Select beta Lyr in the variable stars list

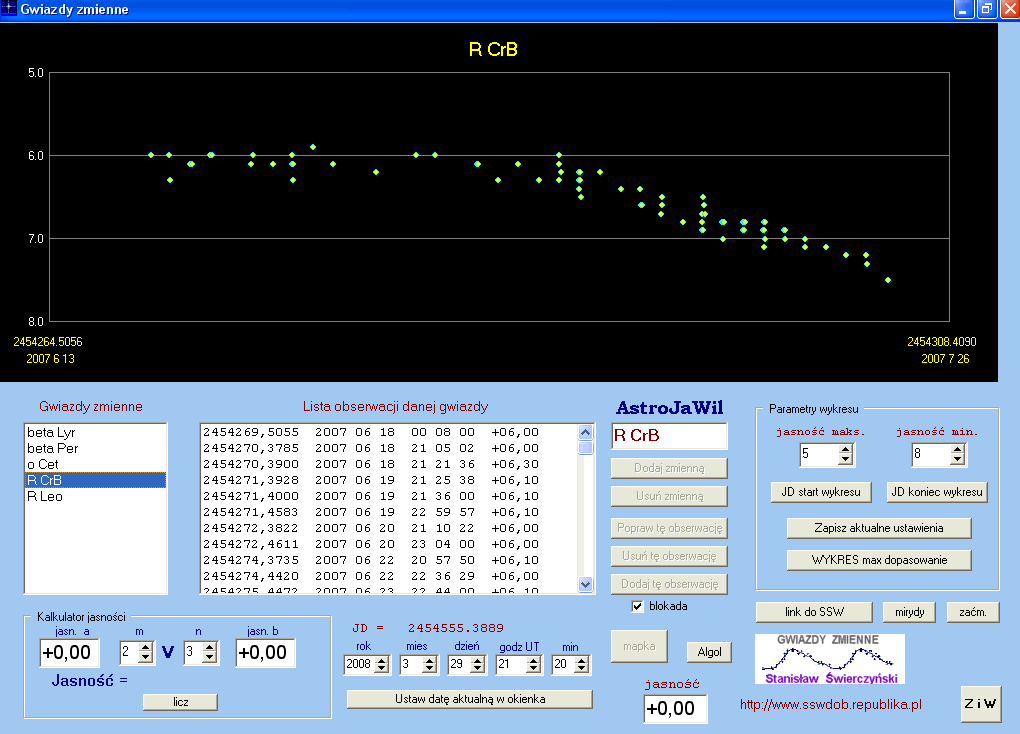[x=95, y=432]
